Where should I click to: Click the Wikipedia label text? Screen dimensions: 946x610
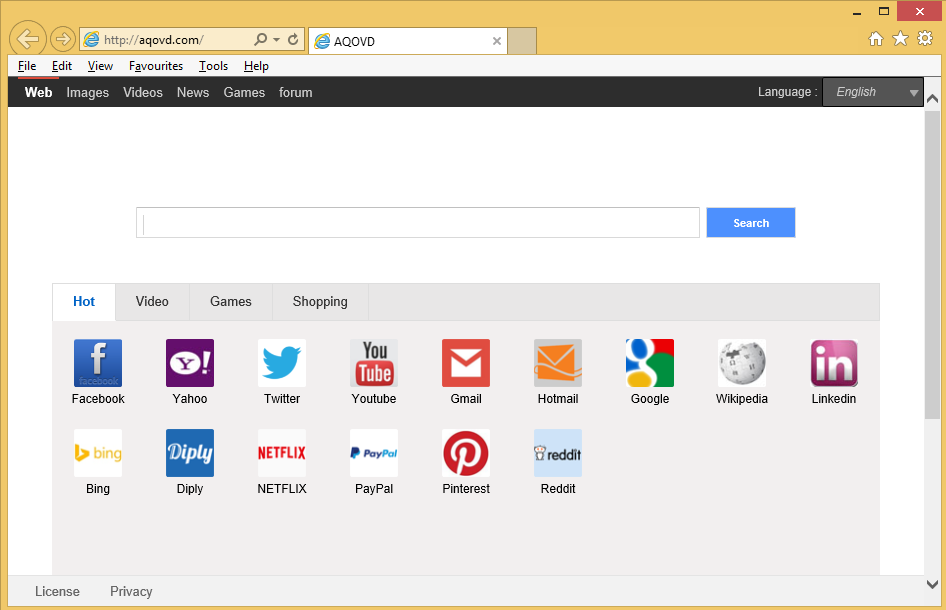pos(742,399)
